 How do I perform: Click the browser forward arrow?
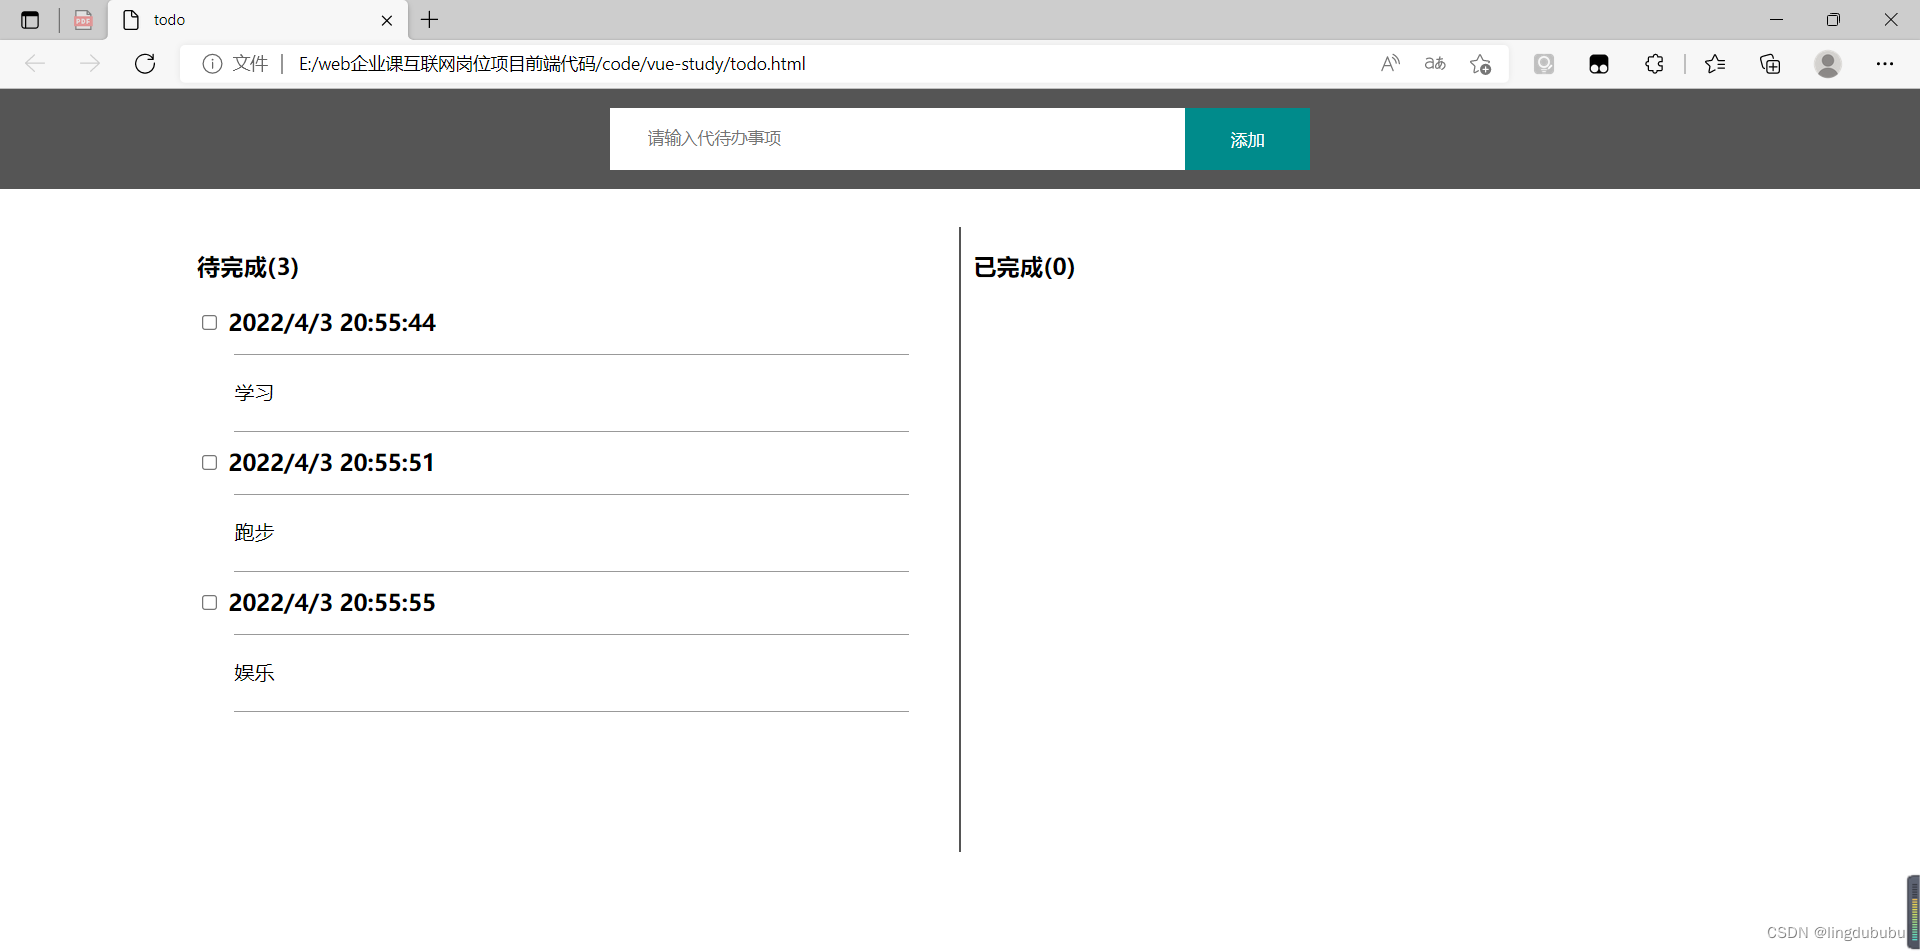(x=90, y=64)
